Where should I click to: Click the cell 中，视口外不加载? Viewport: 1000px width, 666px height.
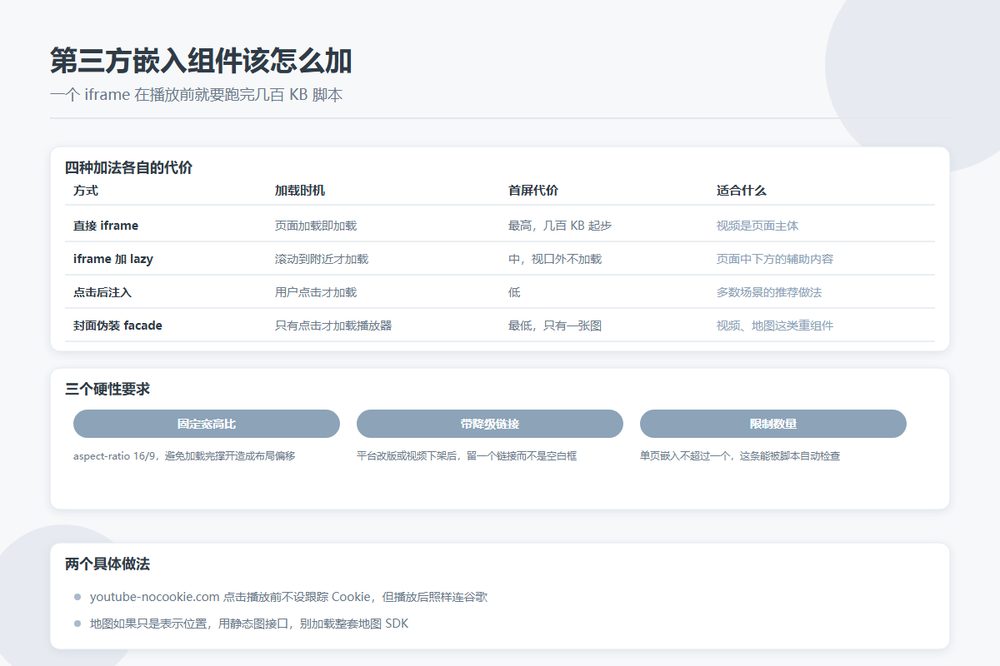point(555,259)
